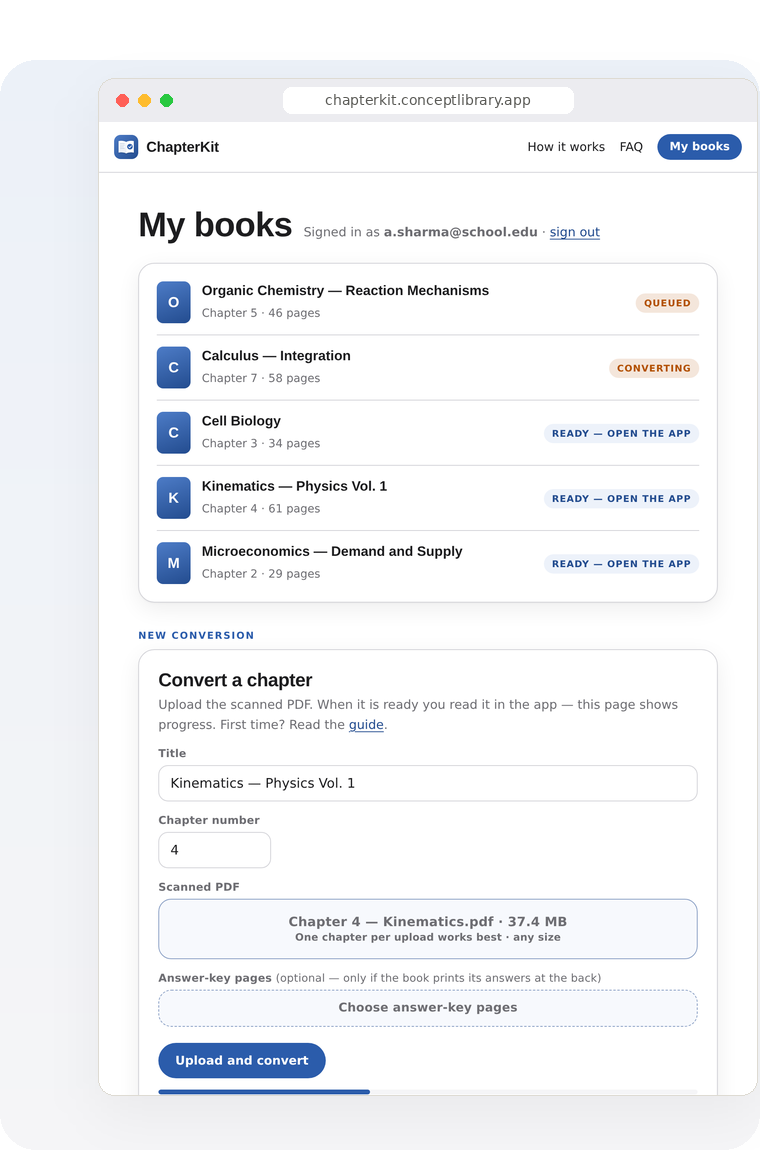
Task: Click the a.sharma@school.edu email text
Action: click(x=461, y=232)
